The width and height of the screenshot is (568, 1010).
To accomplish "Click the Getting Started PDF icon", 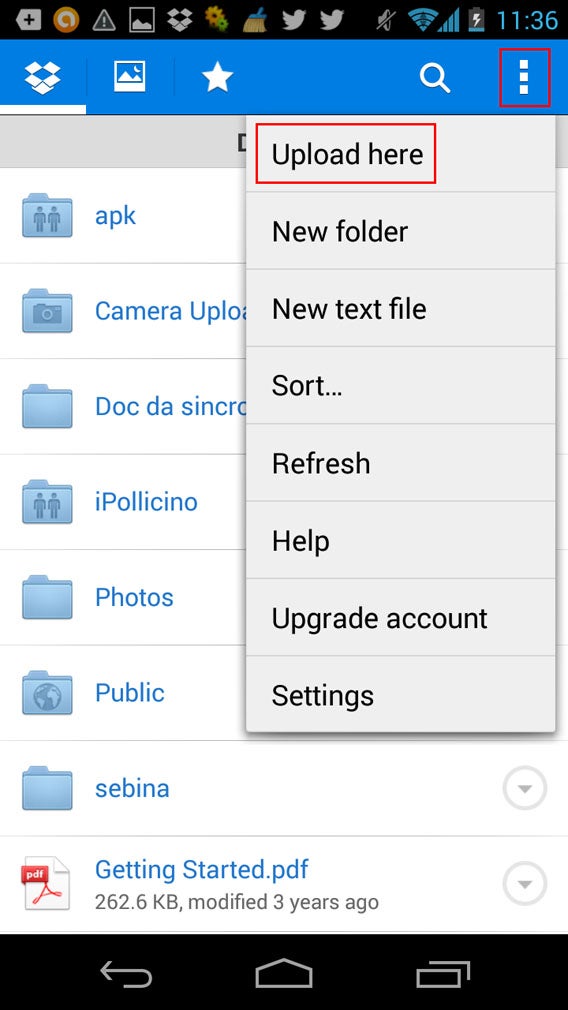I will pos(46,883).
